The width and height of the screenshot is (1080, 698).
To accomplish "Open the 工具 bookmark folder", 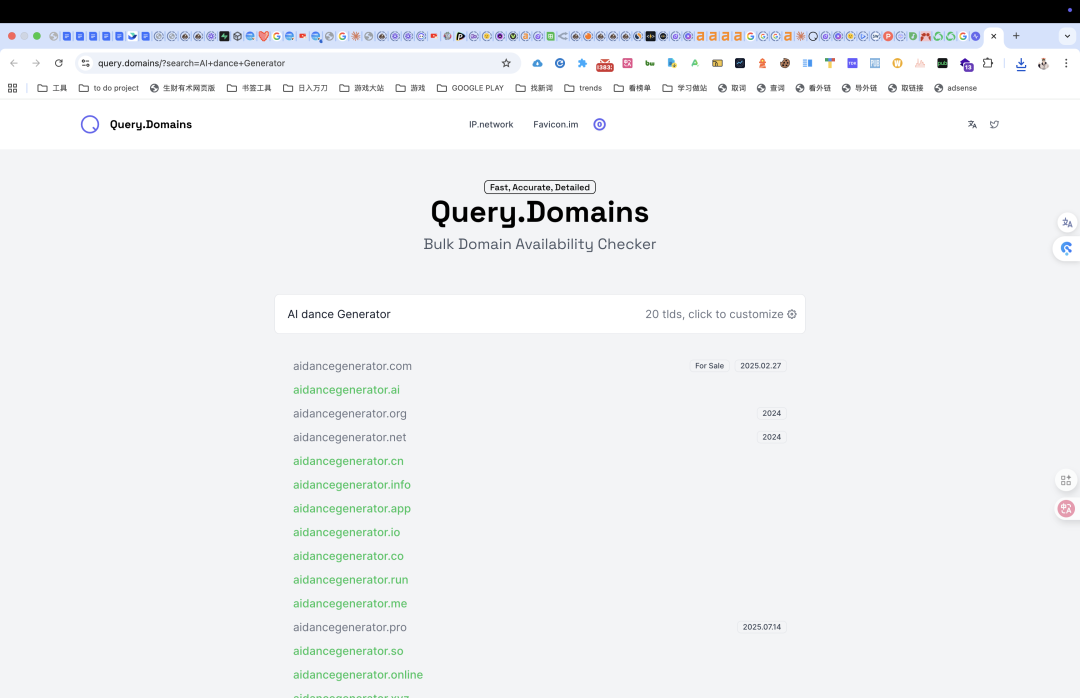I will pyautogui.click(x=52, y=88).
